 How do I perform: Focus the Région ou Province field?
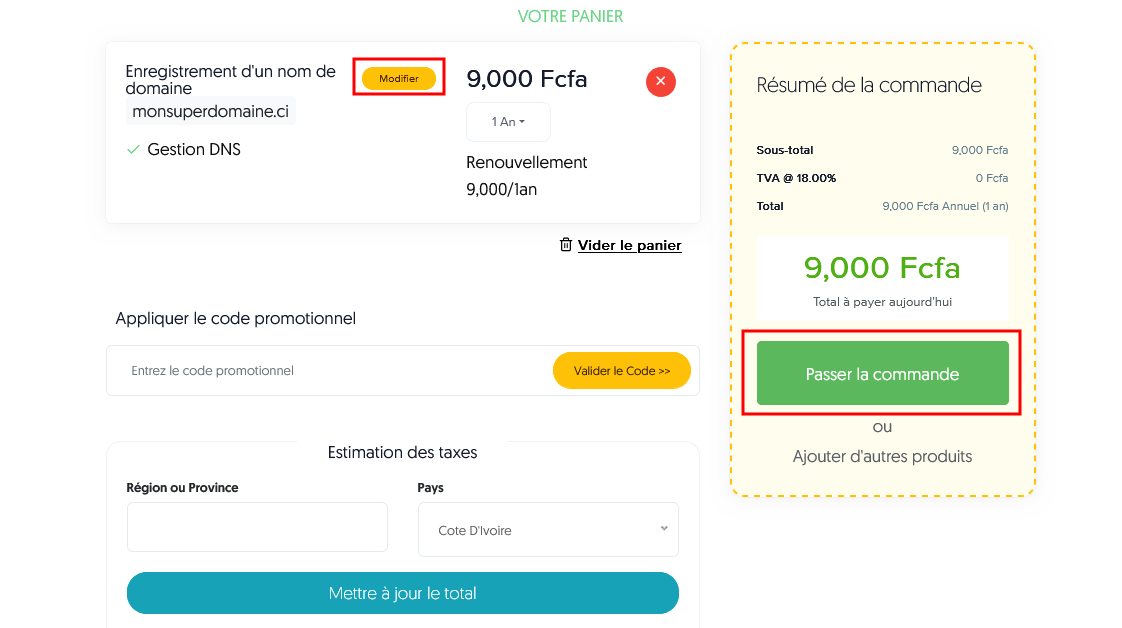257,527
